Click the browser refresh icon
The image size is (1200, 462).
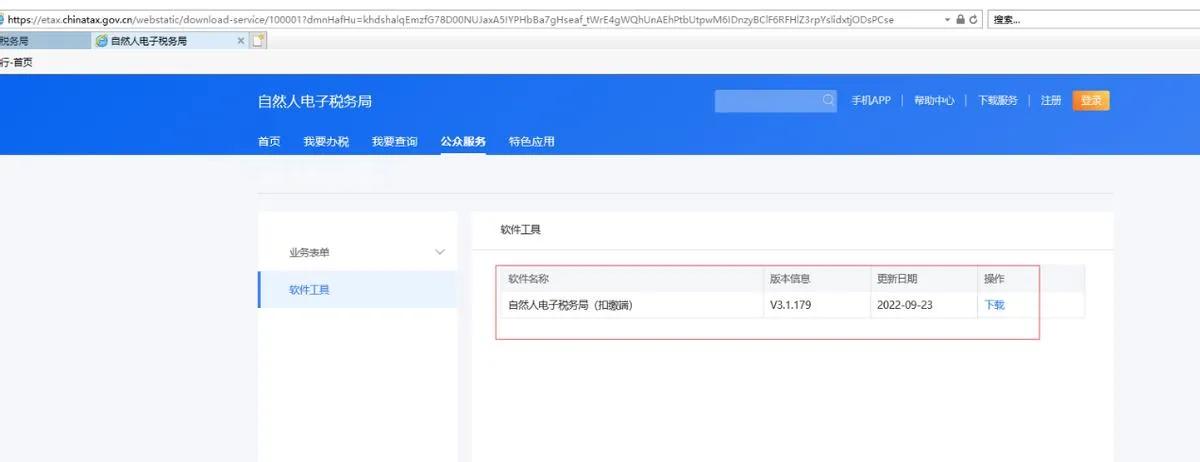click(973, 19)
